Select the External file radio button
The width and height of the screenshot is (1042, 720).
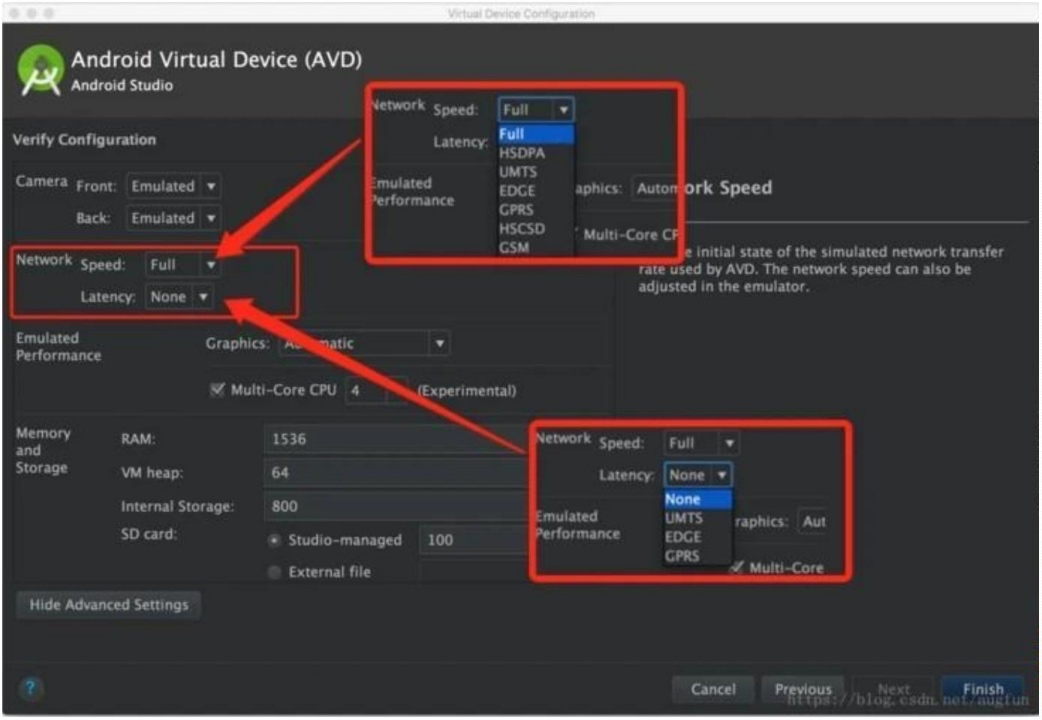(274, 572)
